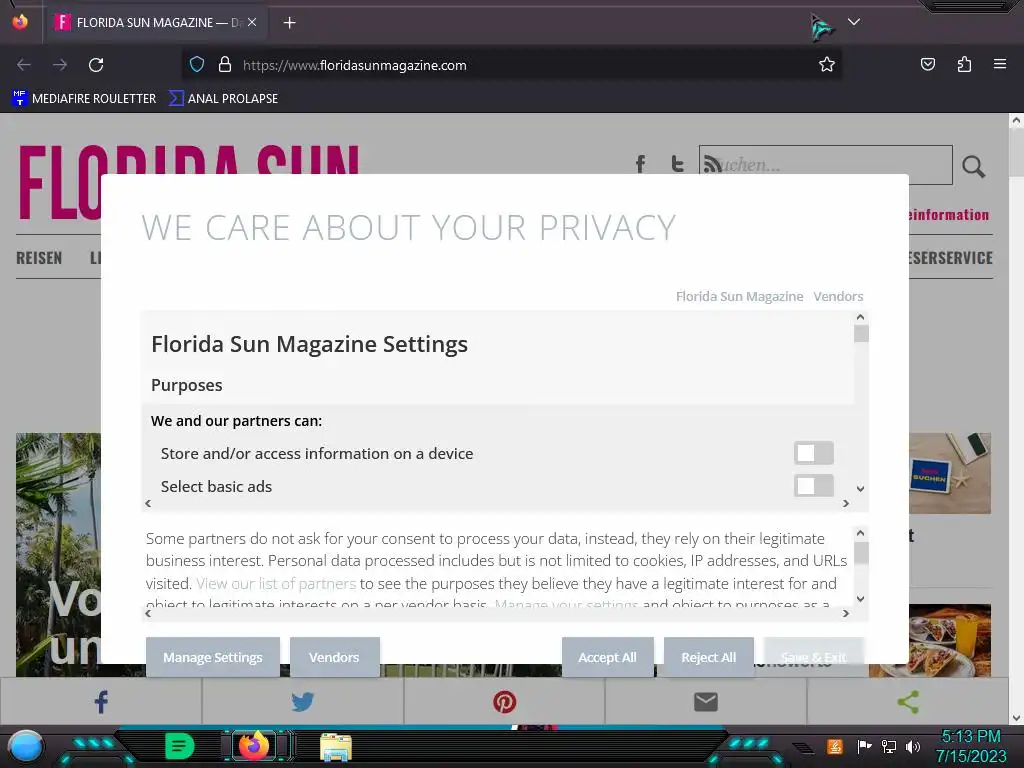The image size is (1024, 768).
Task: Click the network tray icon
Action: click(888, 746)
